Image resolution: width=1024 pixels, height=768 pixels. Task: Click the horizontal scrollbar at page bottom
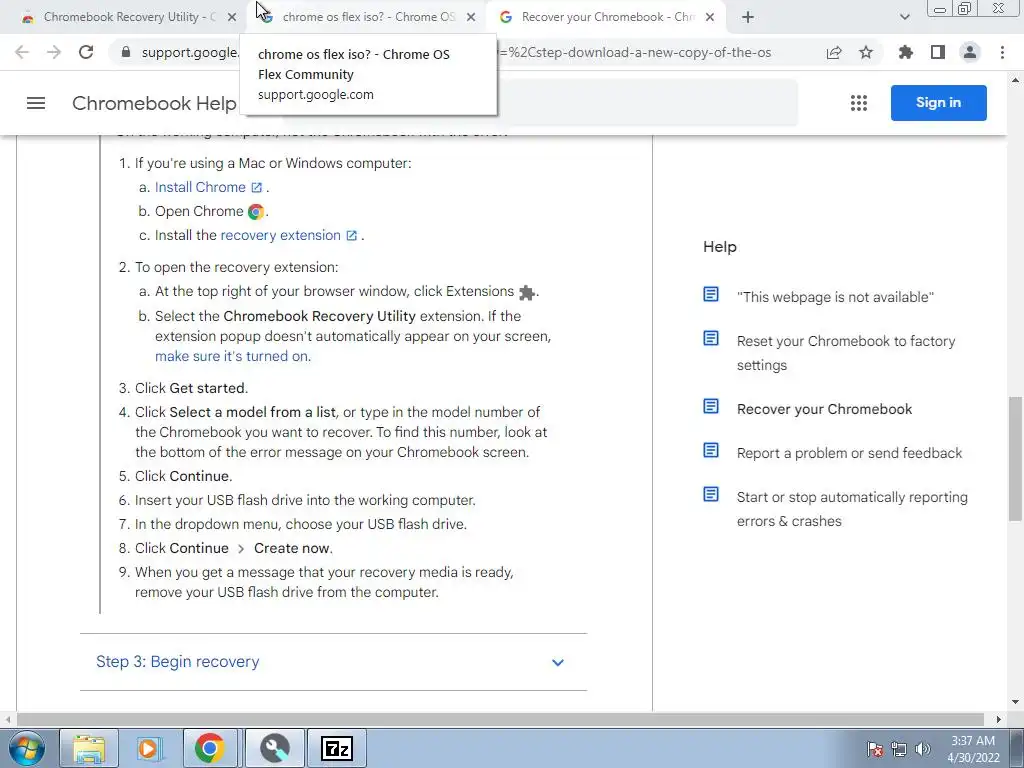coord(500,719)
